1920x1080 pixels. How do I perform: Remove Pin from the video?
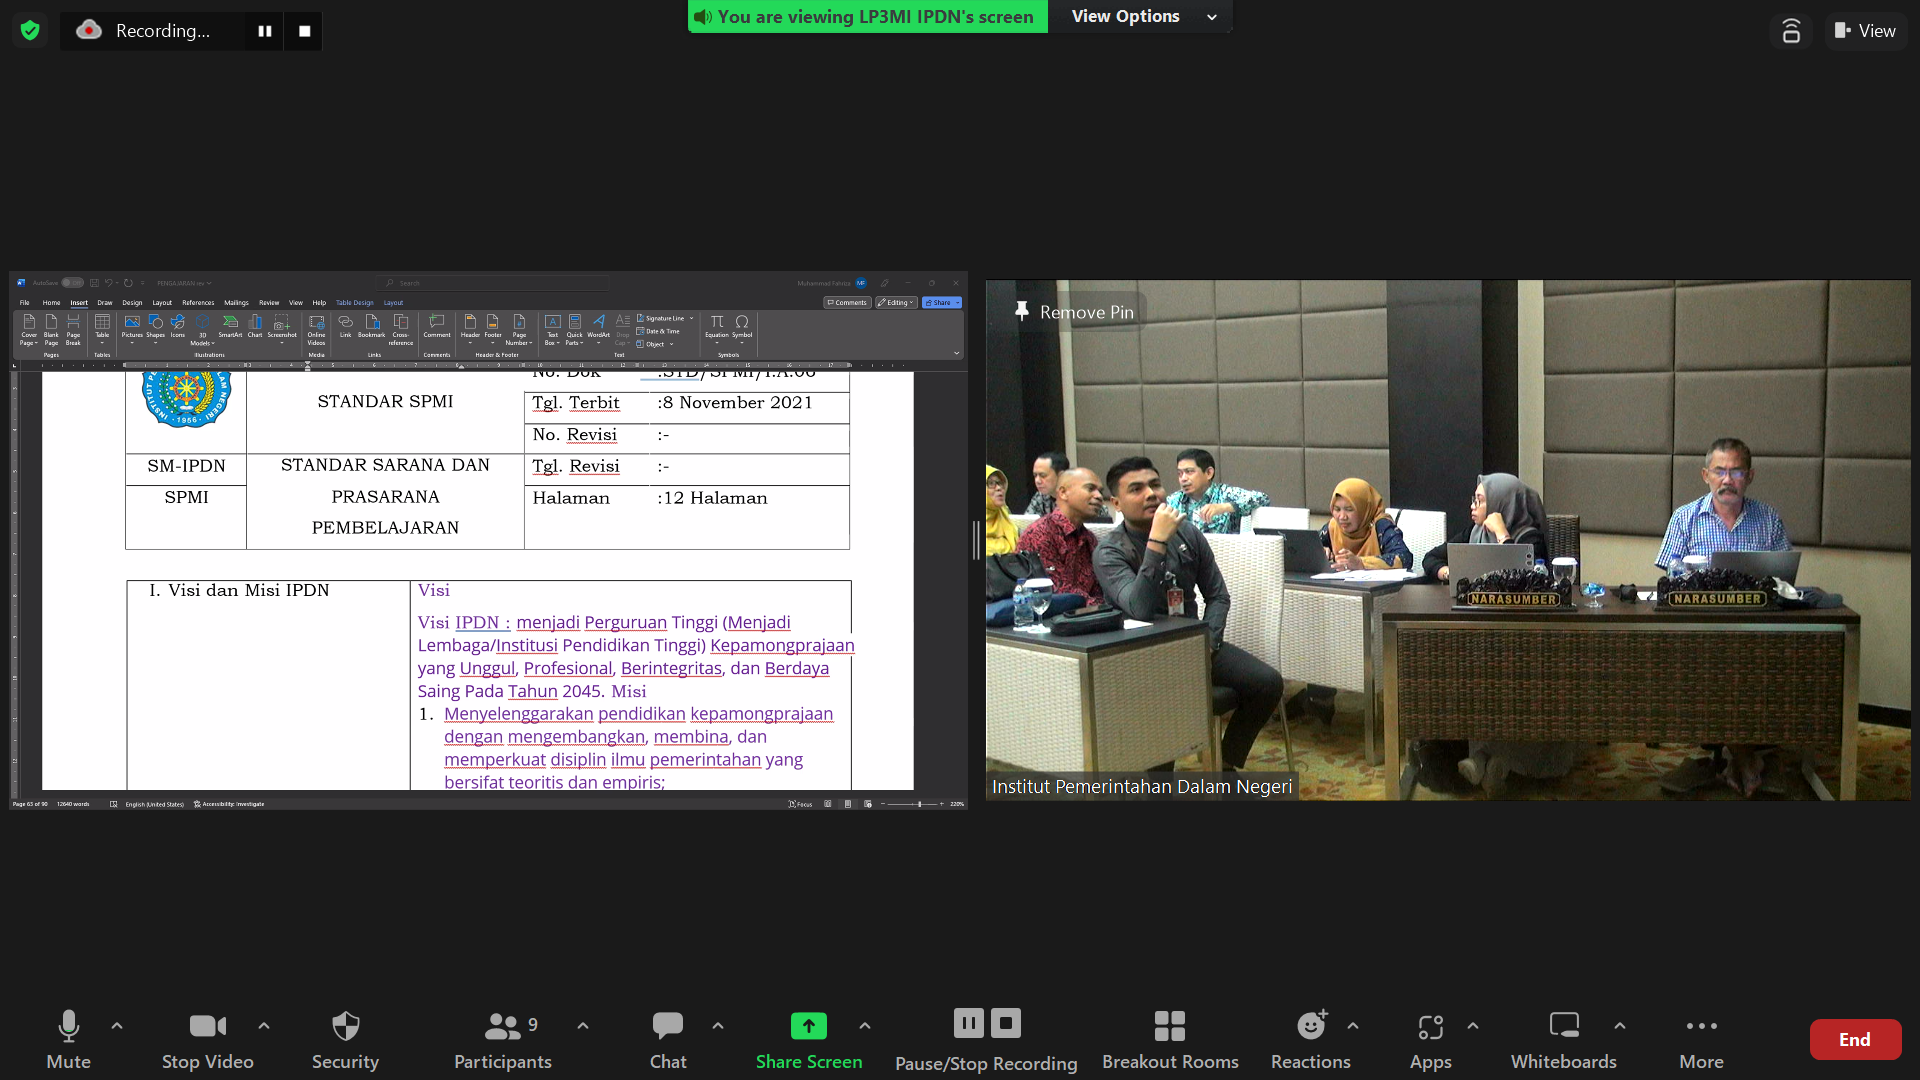point(1075,312)
